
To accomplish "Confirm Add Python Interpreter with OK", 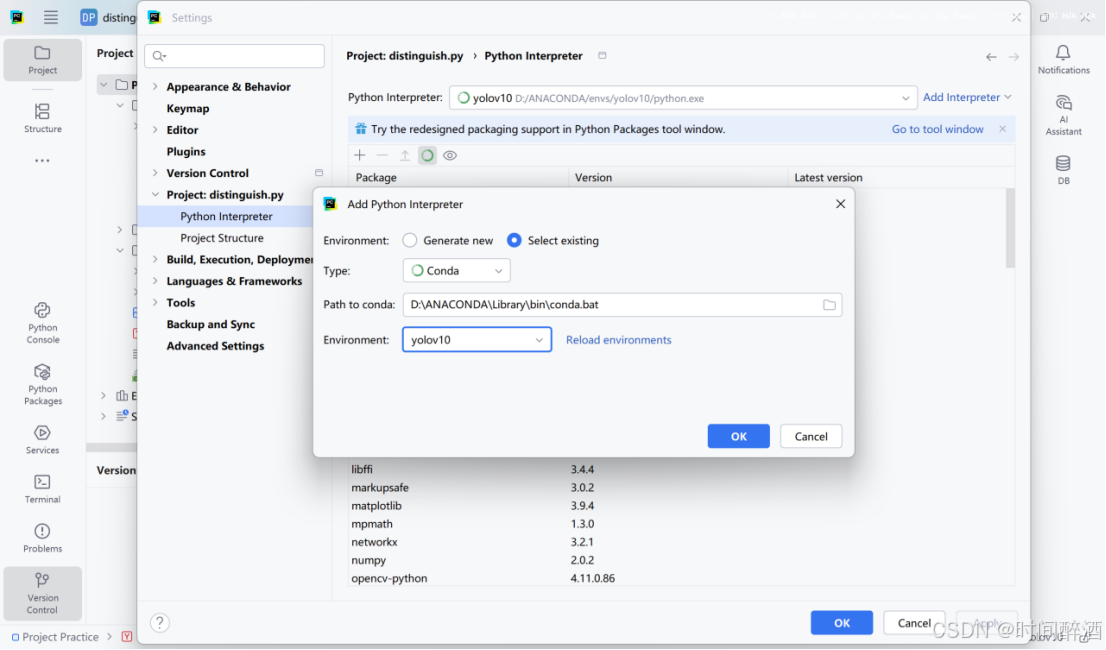I will [739, 436].
